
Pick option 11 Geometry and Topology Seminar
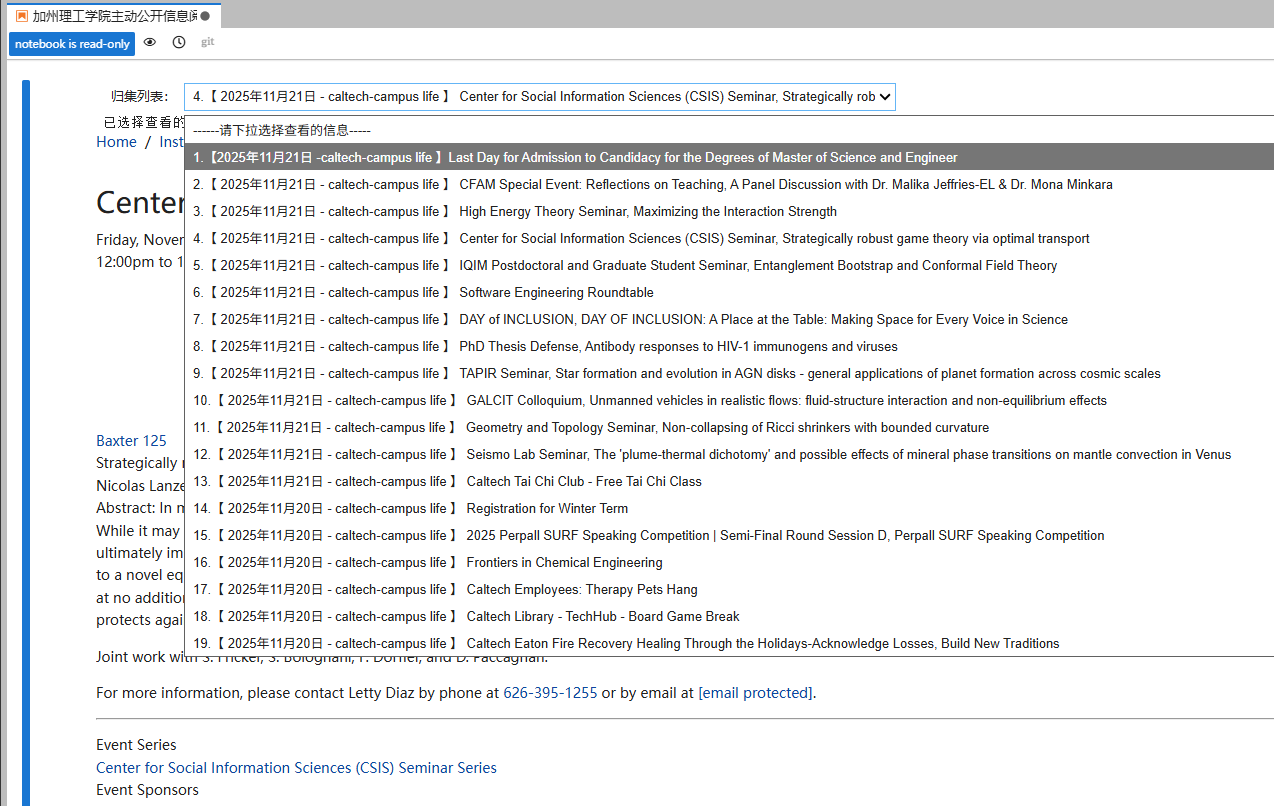click(x=729, y=427)
